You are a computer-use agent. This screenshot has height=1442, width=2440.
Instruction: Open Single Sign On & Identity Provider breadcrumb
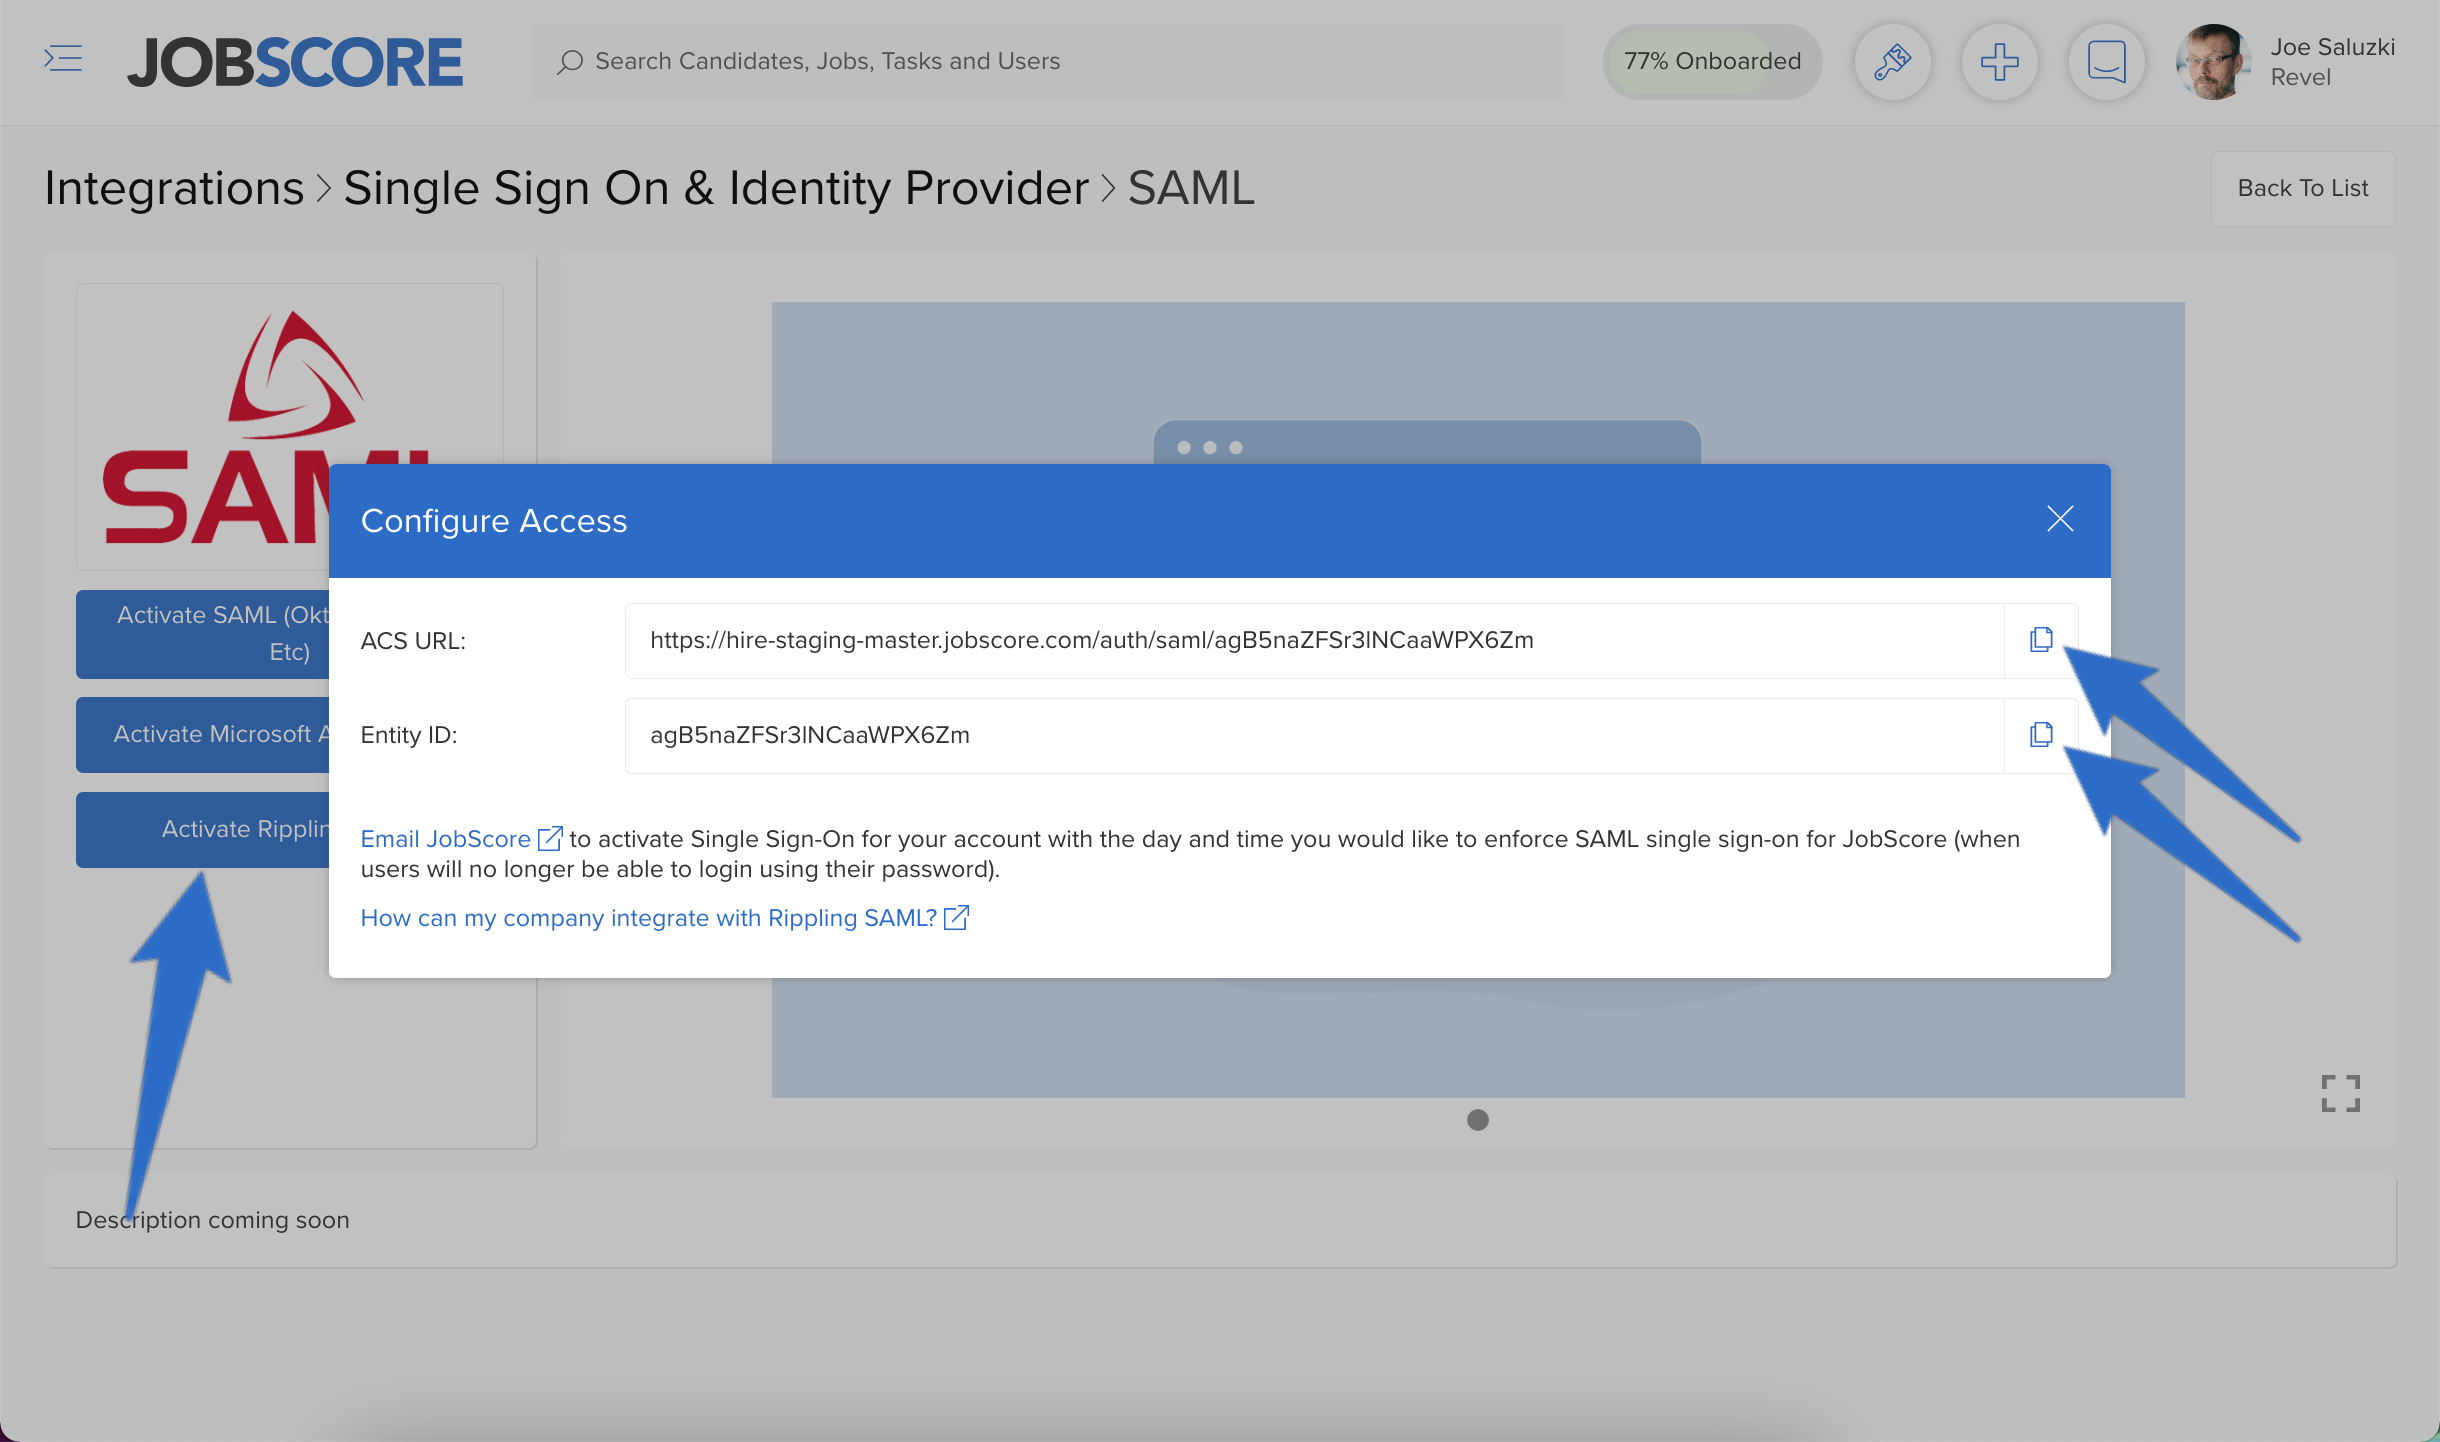point(716,188)
